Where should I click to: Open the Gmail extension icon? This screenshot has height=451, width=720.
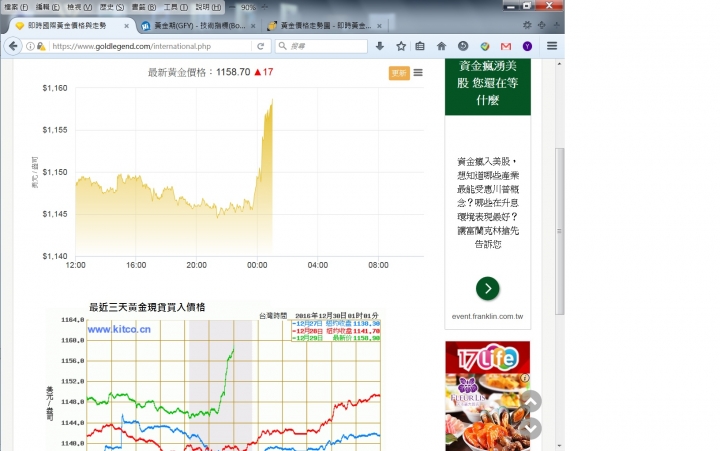tap(506, 46)
